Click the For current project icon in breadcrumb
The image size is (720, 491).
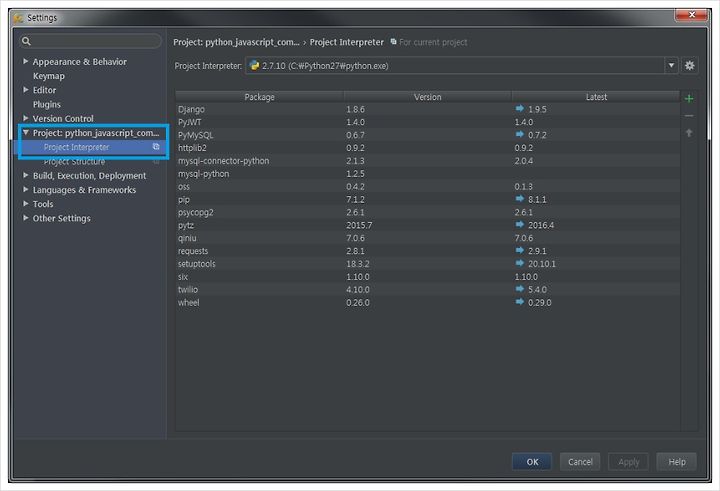(394, 42)
